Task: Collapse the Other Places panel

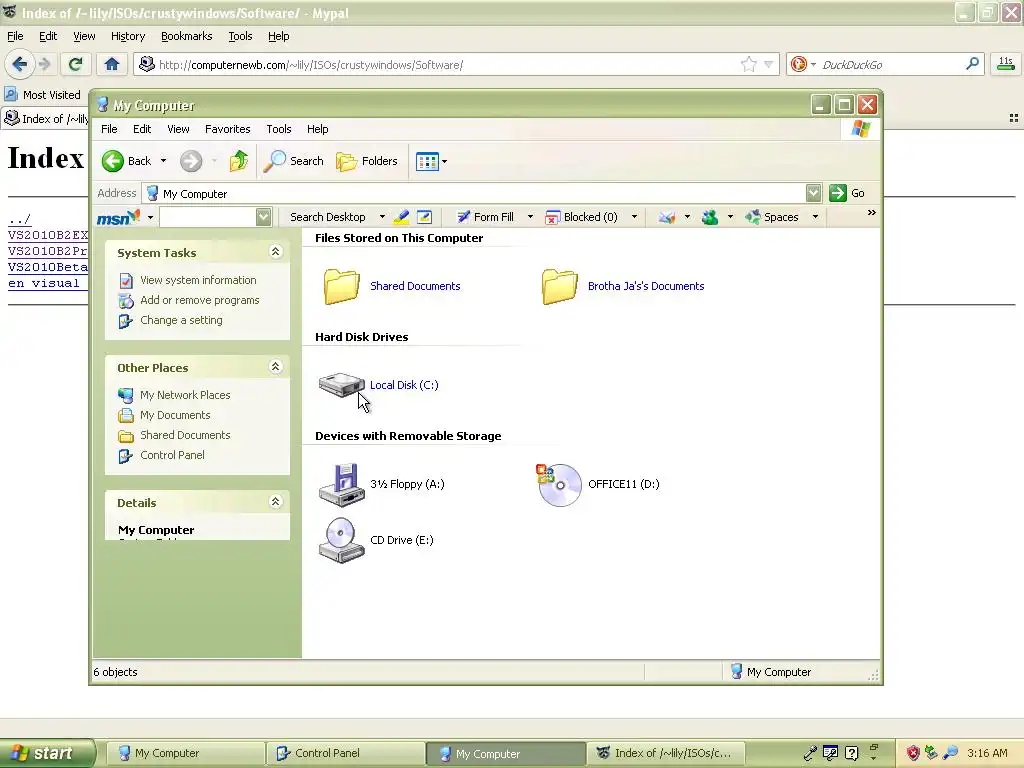Action: point(276,367)
